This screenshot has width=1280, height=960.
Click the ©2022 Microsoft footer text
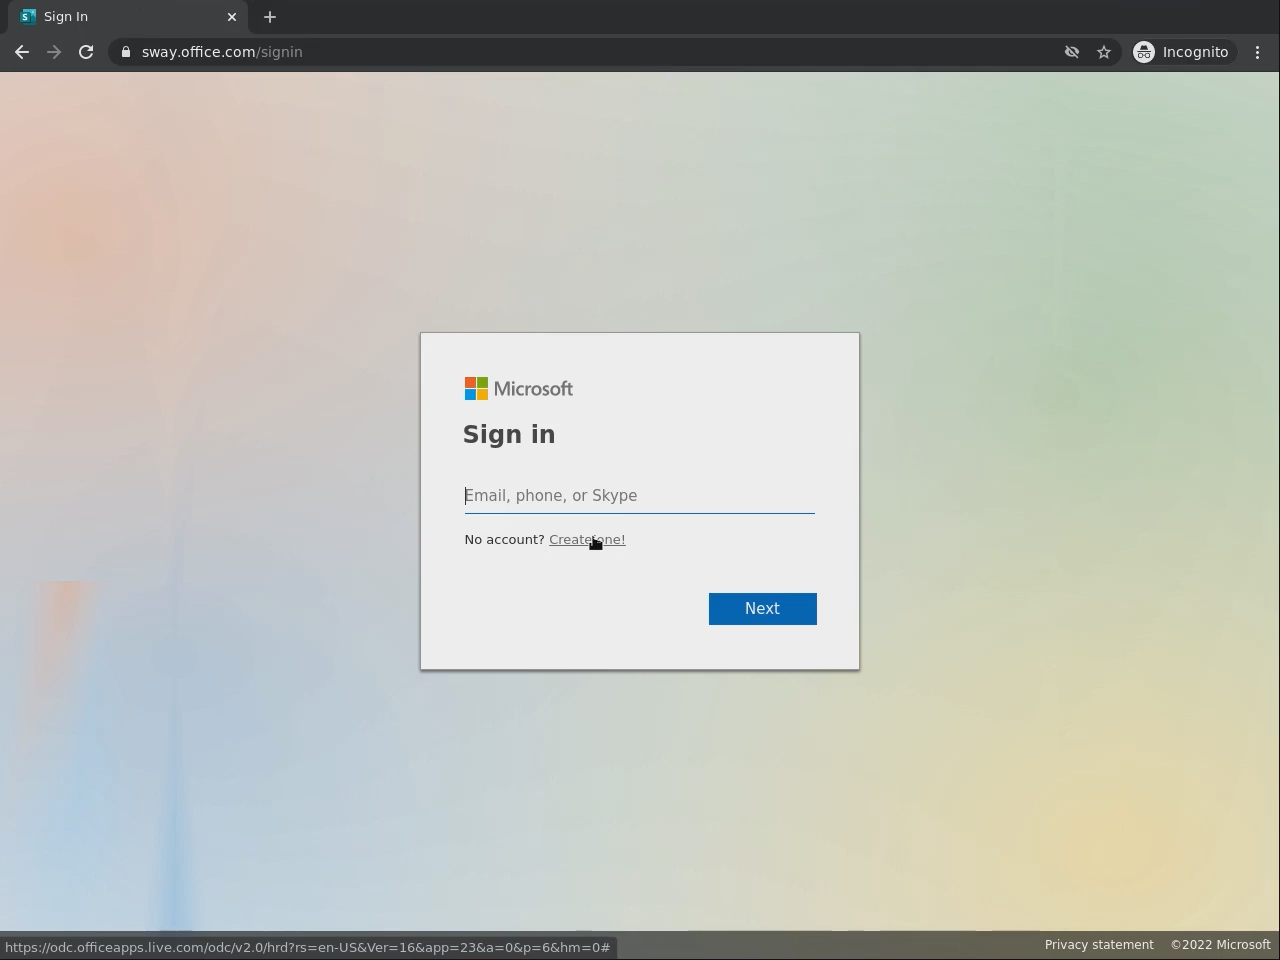(1221, 945)
